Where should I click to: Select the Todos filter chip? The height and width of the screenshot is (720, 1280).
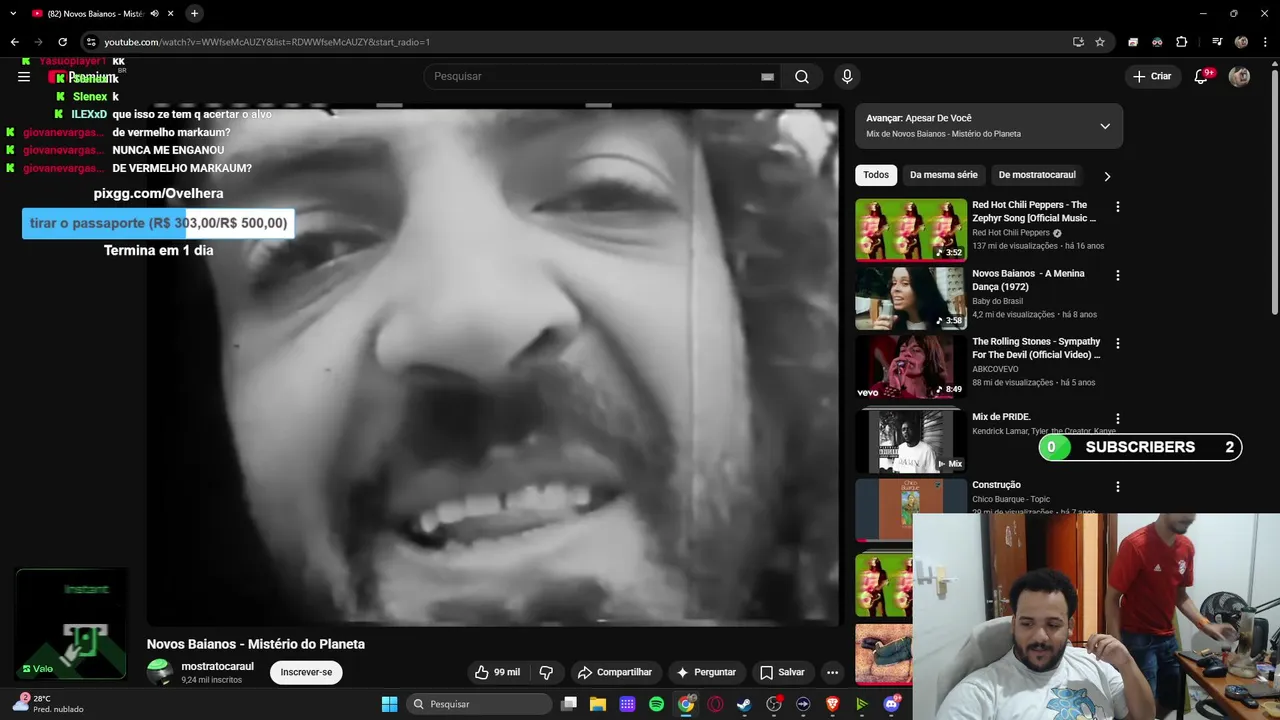click(876, 175)
